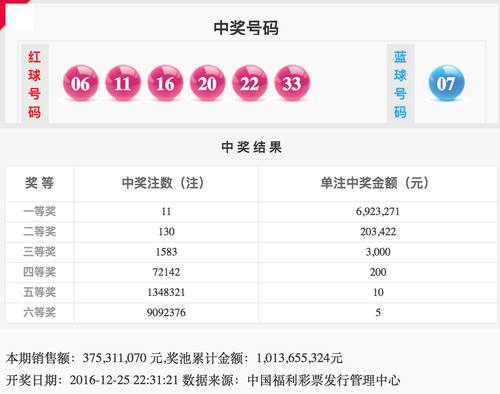500x394 pixels.
Task: Click the blue ball numbered 07
Action: [x=446, y=83]
